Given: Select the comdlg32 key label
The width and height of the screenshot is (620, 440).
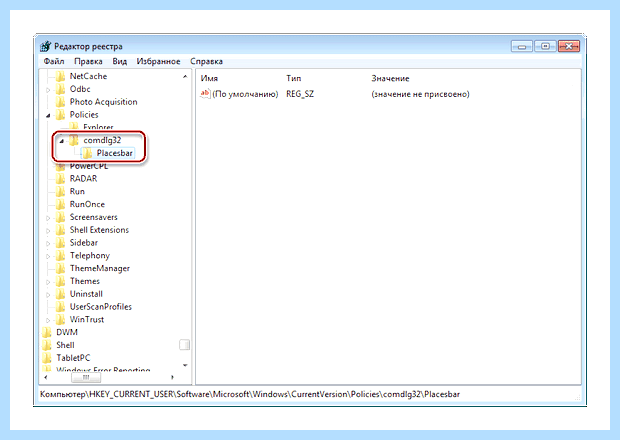Looking at the screenshot, I should click(x=102, y=140).
